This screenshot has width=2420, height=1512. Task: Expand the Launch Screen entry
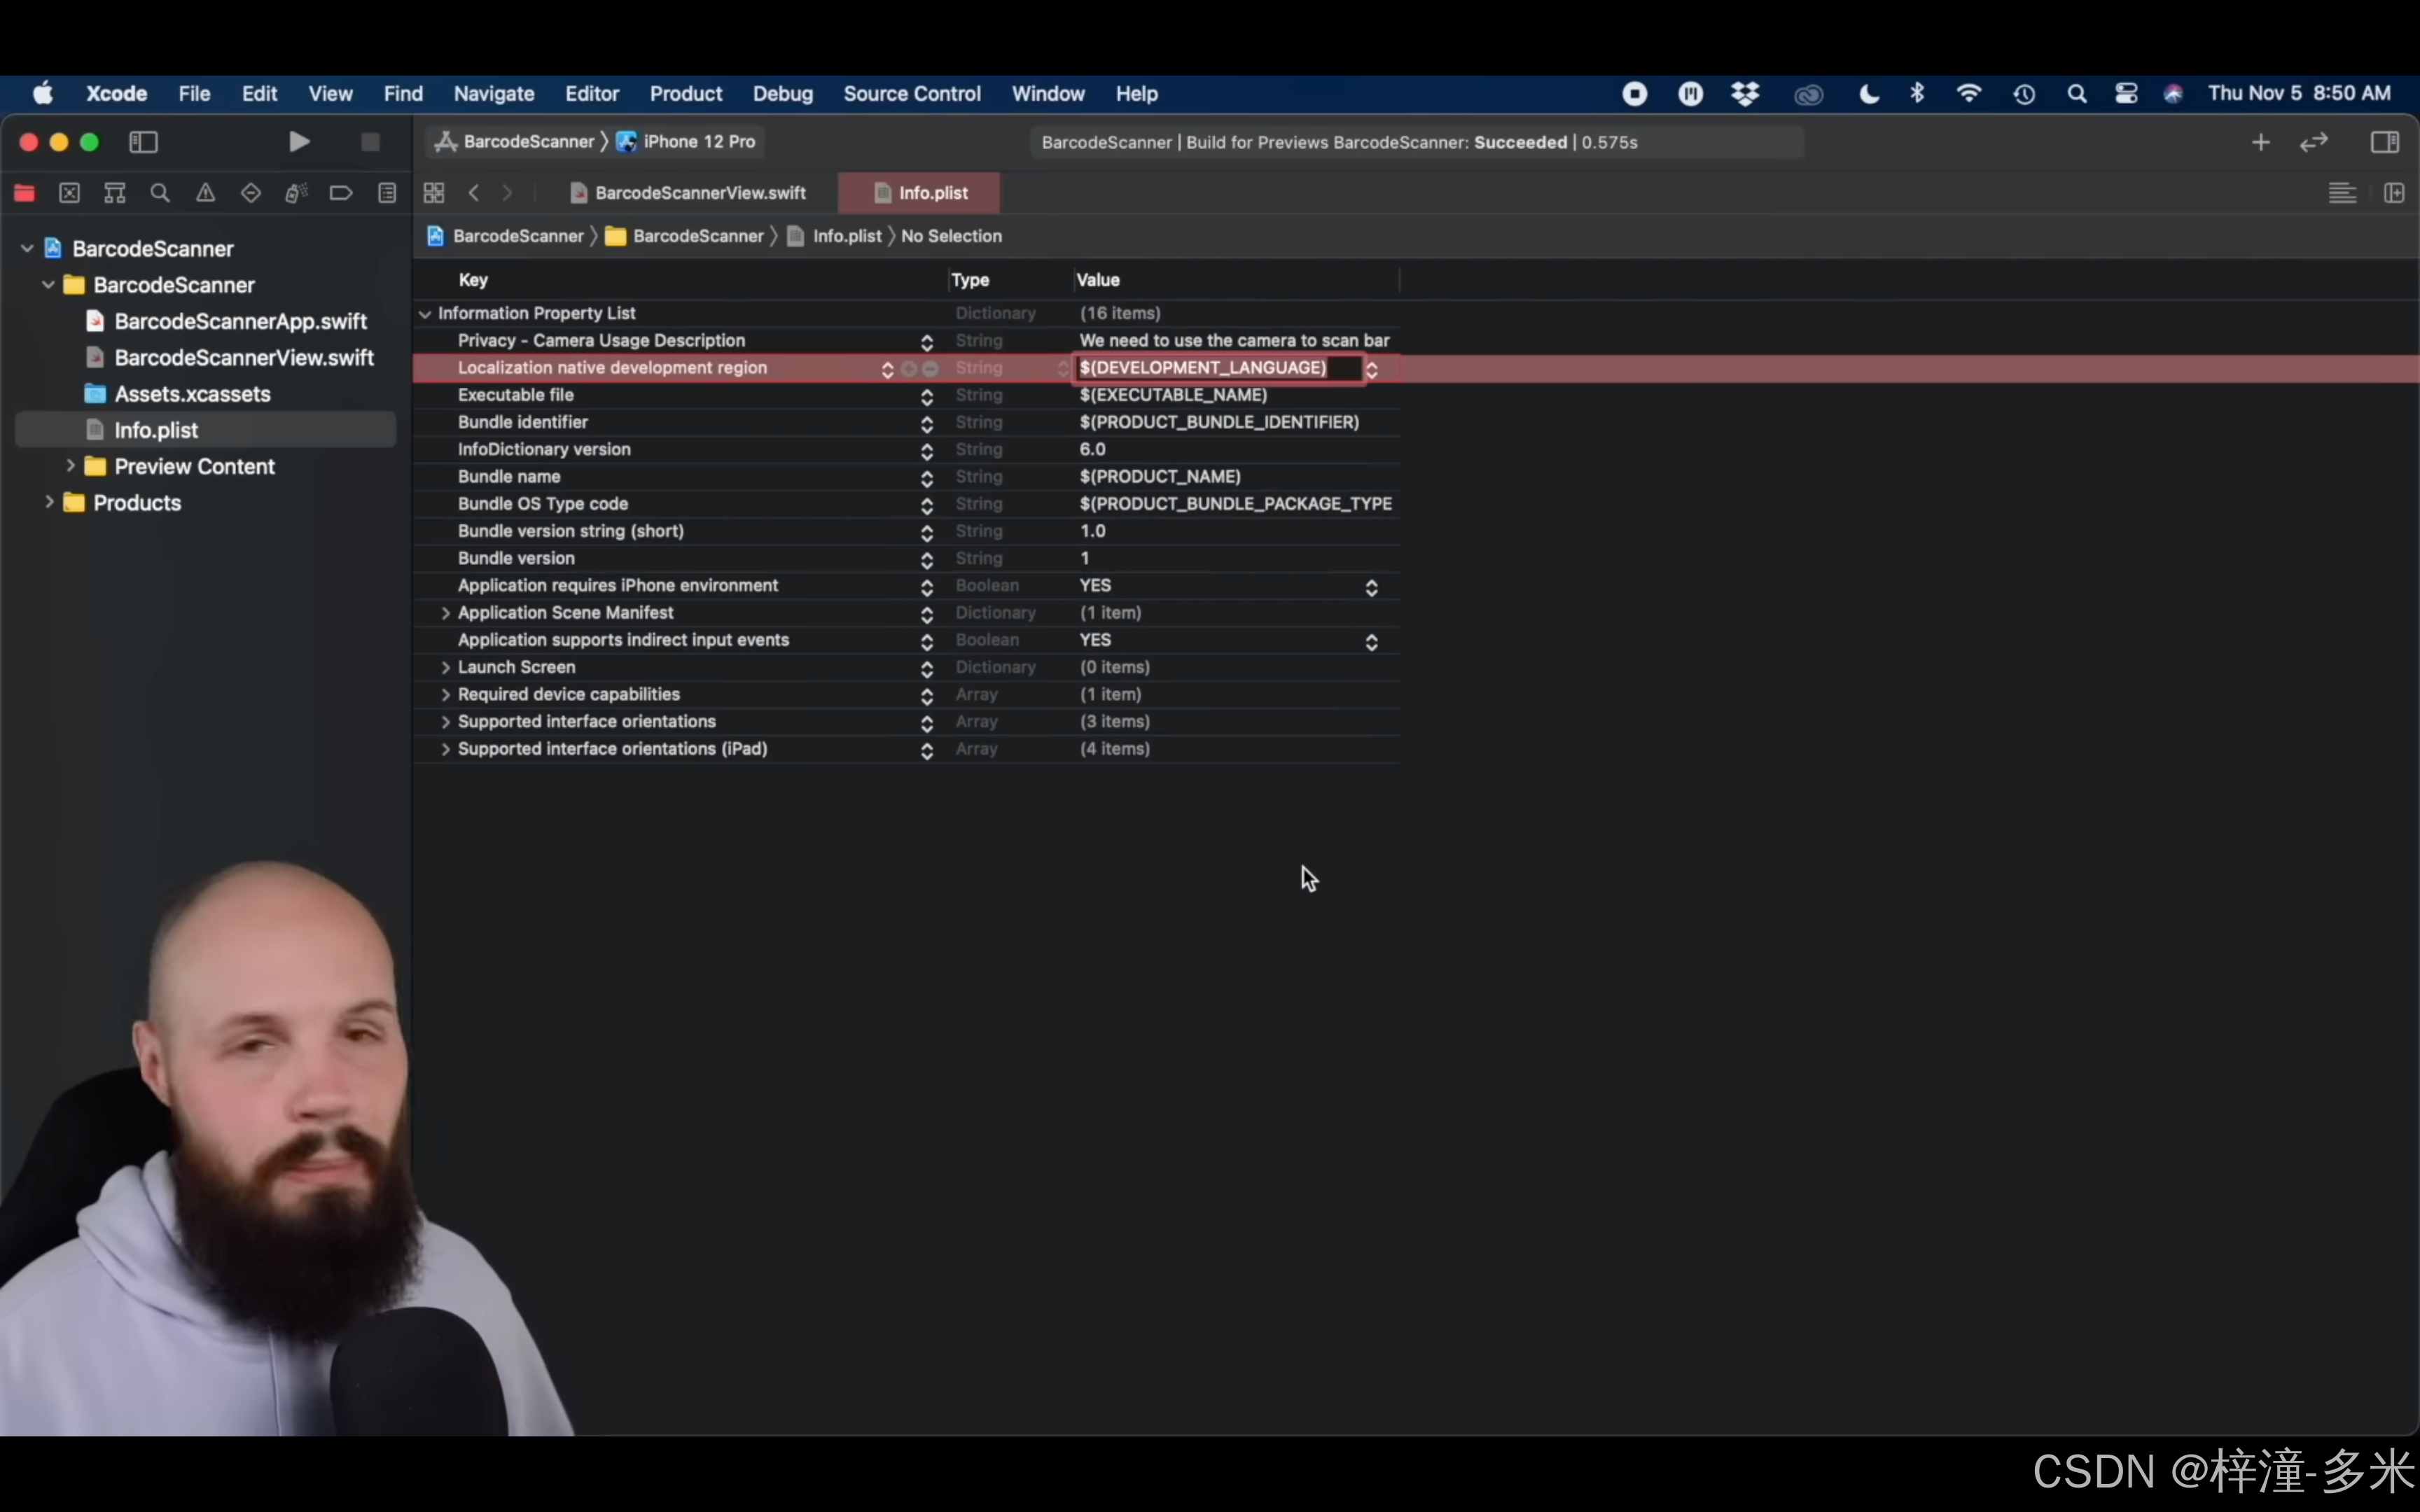(x=445, y=668)
